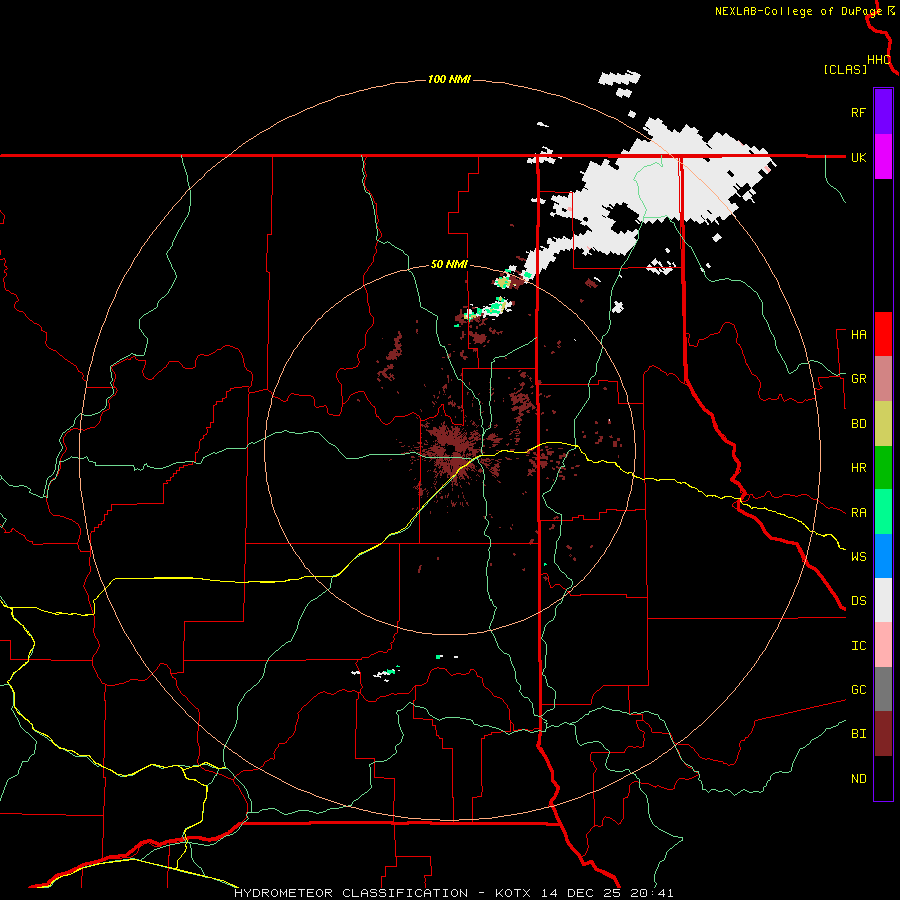The width and height of the screenshot is (900, 900).
Task: Click the WS legend label
Action: 858,557
